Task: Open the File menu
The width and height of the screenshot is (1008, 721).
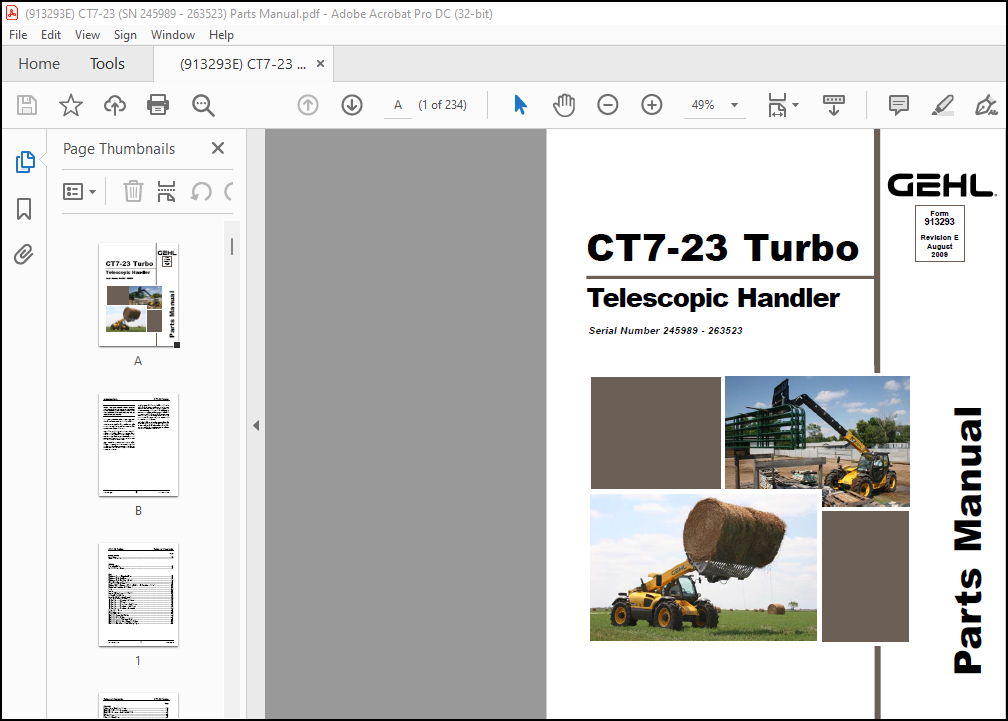Action: click(18, 35)
